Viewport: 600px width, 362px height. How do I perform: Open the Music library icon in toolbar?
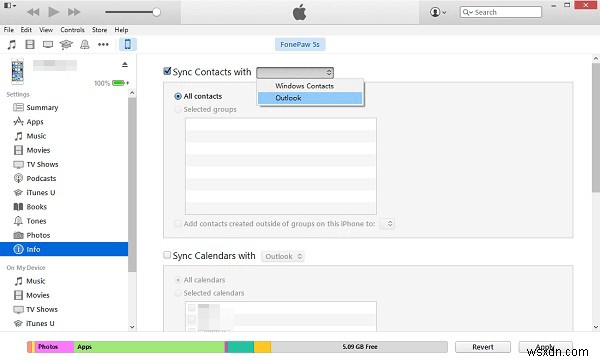point(12,44)
